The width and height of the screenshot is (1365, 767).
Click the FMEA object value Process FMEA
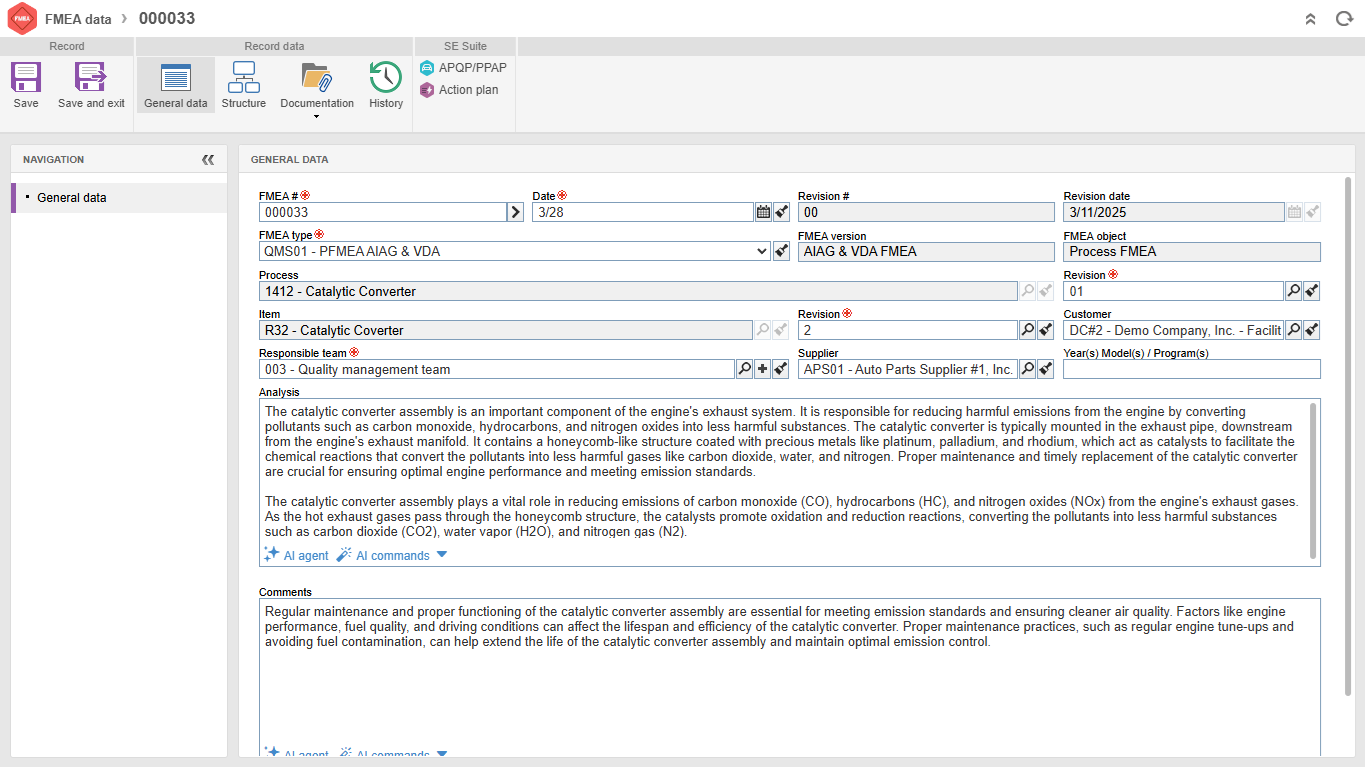[1192, 252]
